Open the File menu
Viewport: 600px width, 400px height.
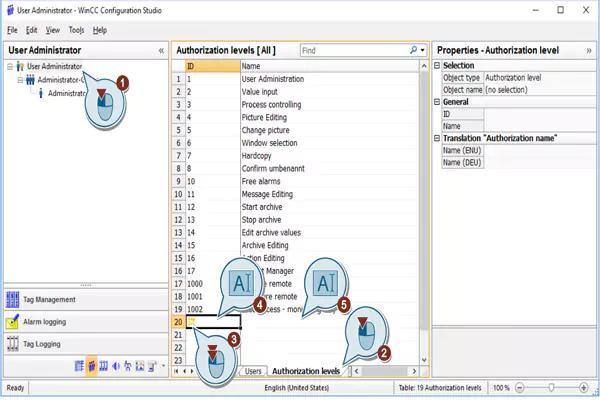[12, 30]
